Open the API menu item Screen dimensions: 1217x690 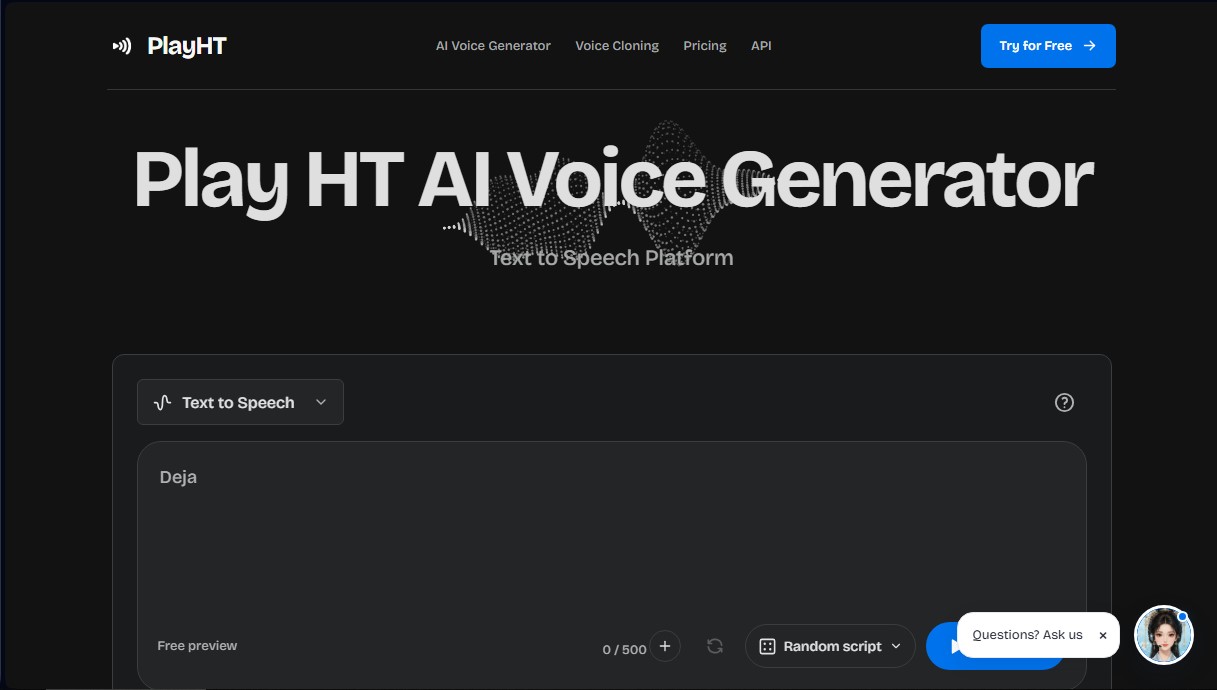(761, 46)
